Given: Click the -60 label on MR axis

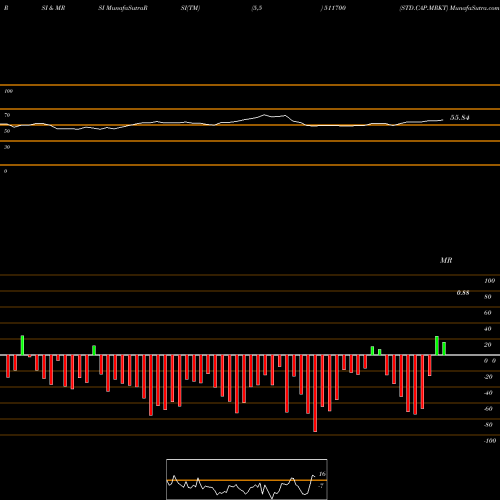Looking at the screenshot, I should (x=488, y=409).
